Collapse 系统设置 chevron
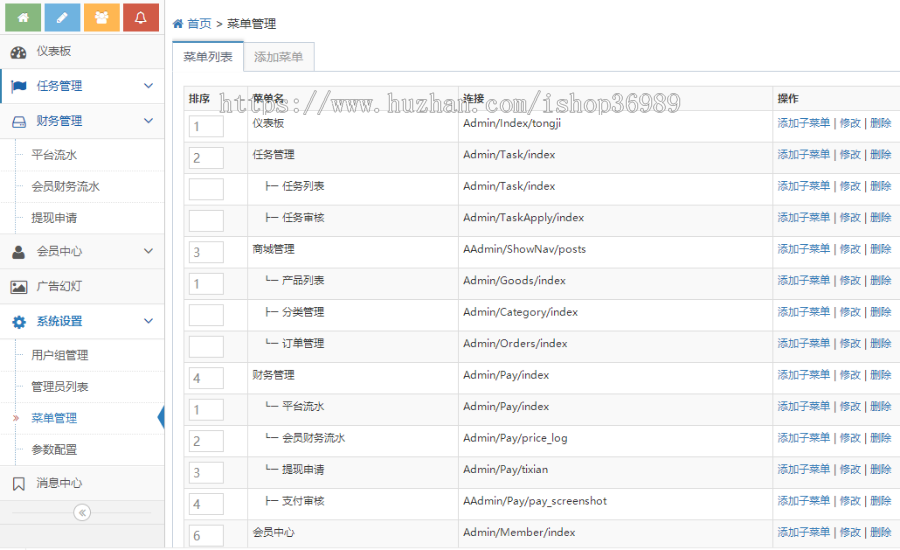900x550 pixels. tap(148, 321)
